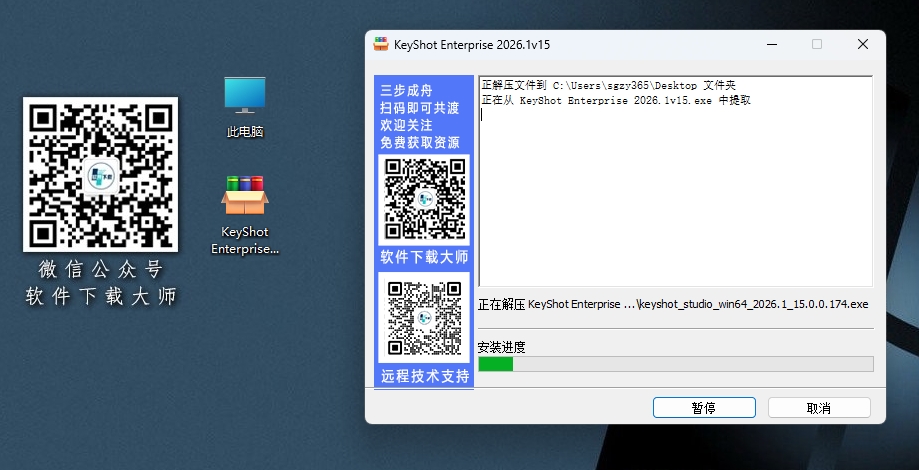
Task: Open the 此电脑 desktop icon
Action: tap(245, 107)
